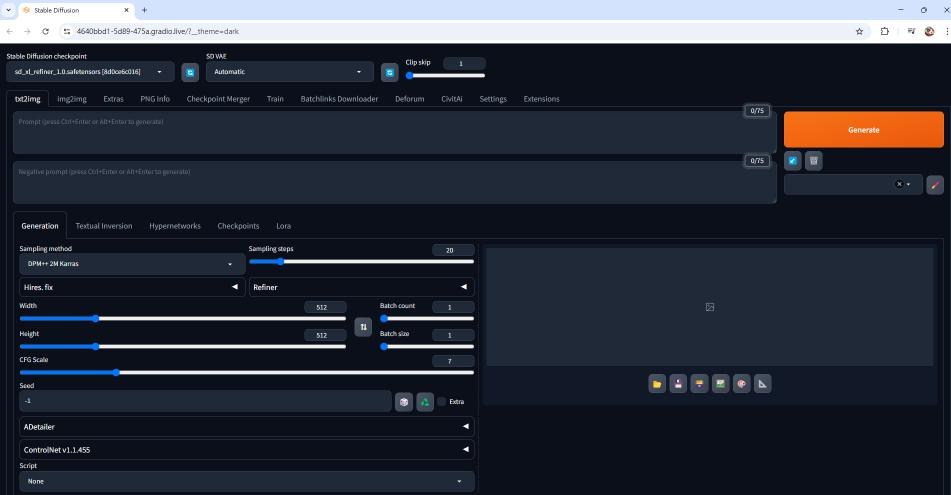The width and height of the screenshot is (951, 495).
Task: Expand the ControlNet v1.1.455 panel
Action: (246, 450)
